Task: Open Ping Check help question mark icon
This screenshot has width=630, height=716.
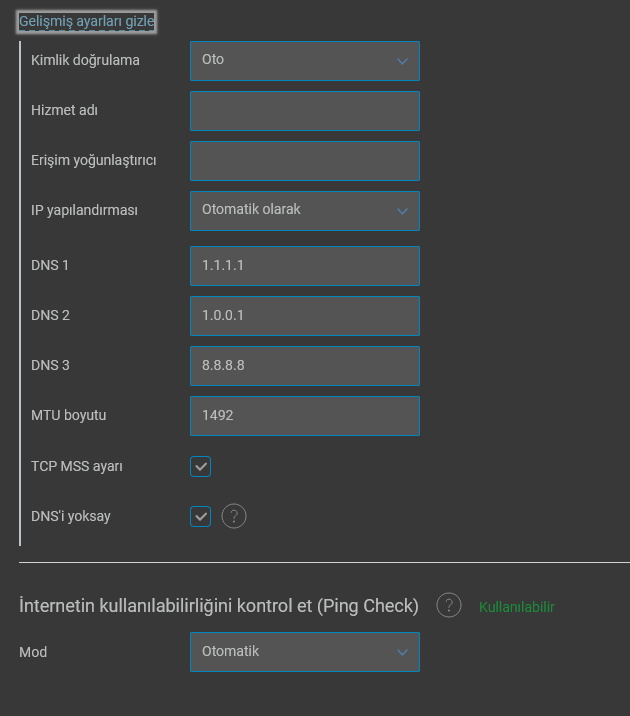Action: (x=449, y=605)
